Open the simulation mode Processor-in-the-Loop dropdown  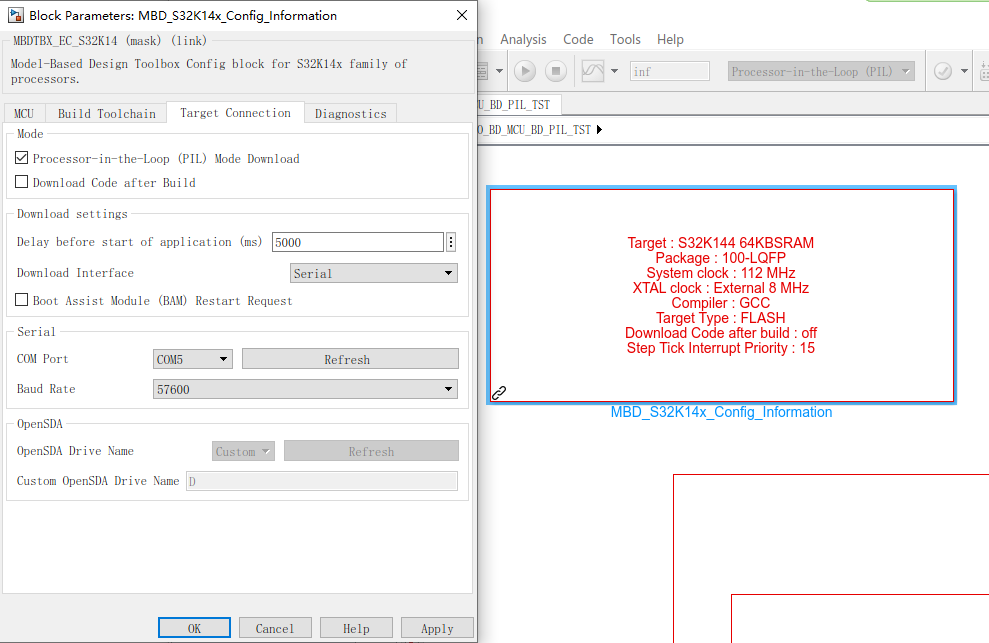821,71
